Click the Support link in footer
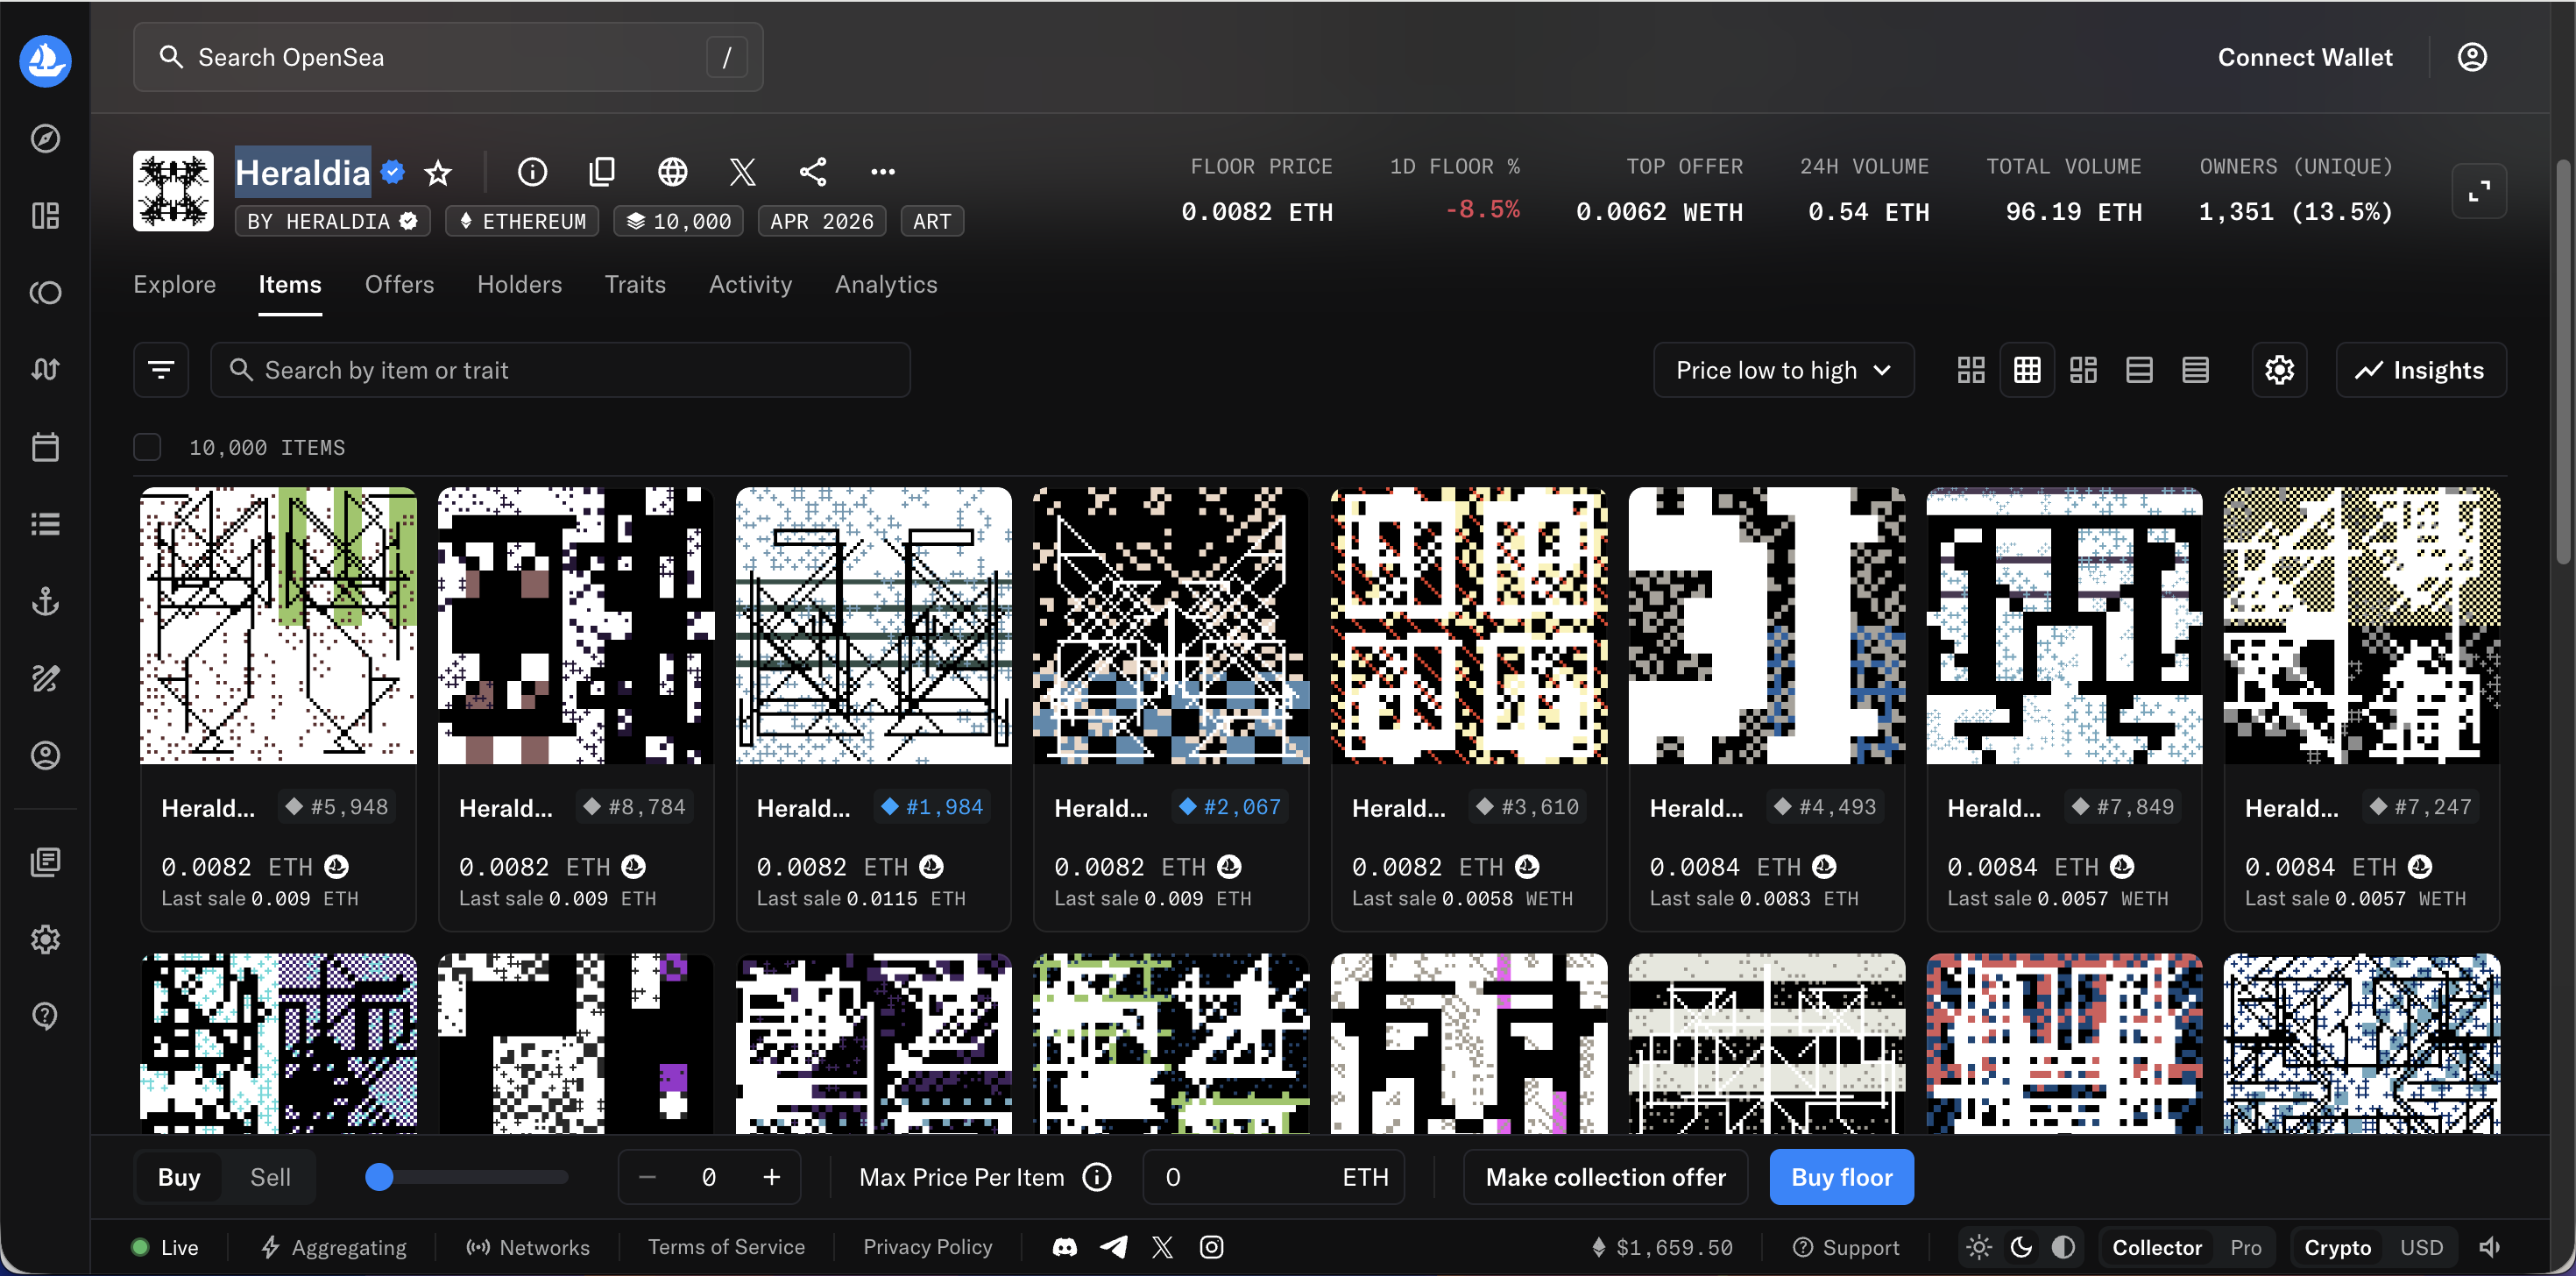Image resolution: width=2576 pixels, height=1276 pixels. point(1846,1247)
